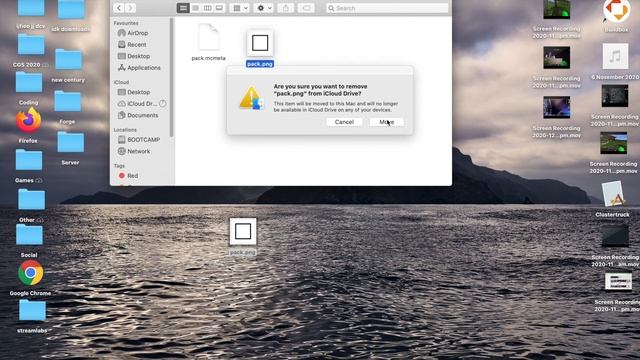
Task: Select 6 November 2020 audio file
Action: point(615,61)
